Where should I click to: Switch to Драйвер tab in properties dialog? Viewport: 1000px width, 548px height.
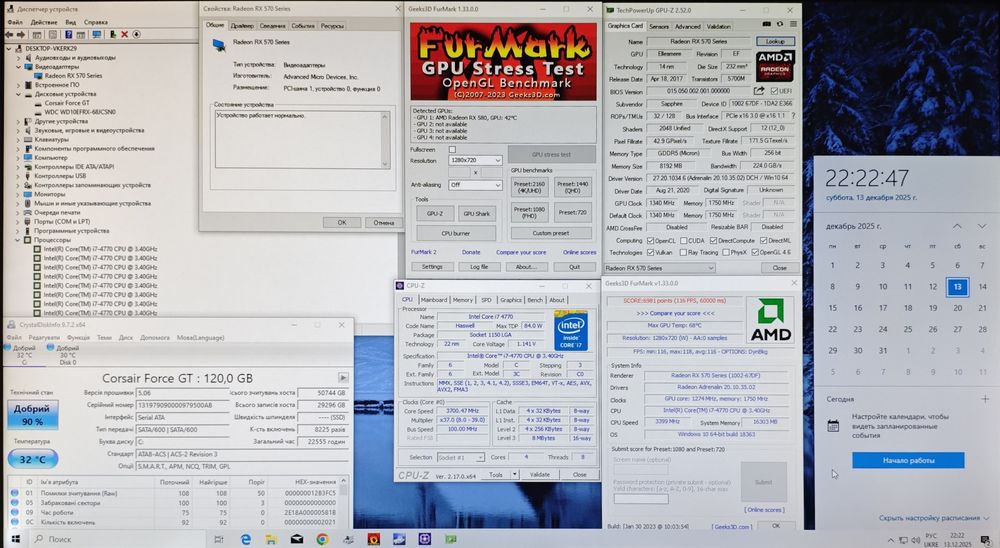(242, 26)
